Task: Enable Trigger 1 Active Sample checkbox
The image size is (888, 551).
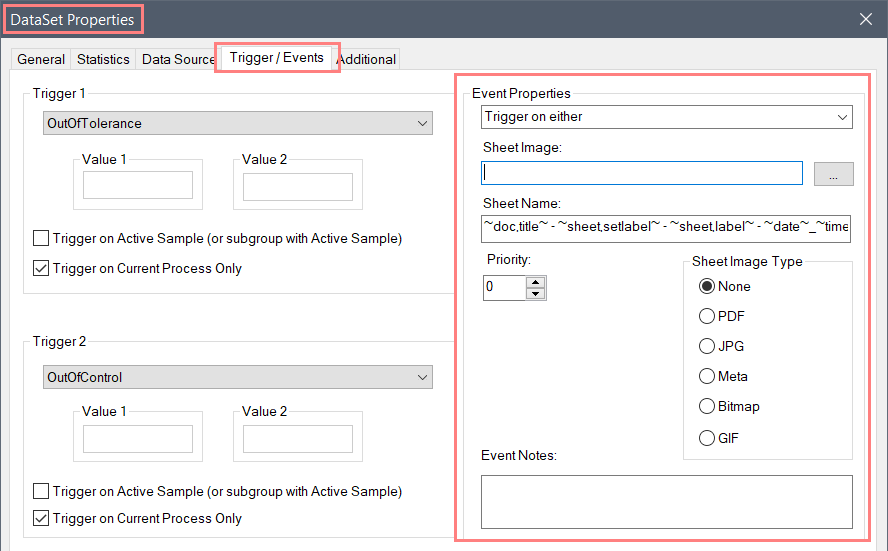Action: click(x=41, y=238)
